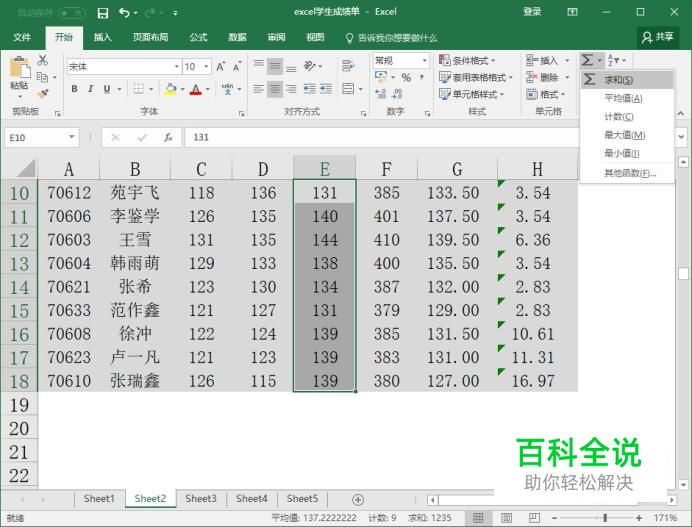This screenshot has height=527, width=692.
Task: Click the Copy icon in clipboard group
Action: point(43,77)
